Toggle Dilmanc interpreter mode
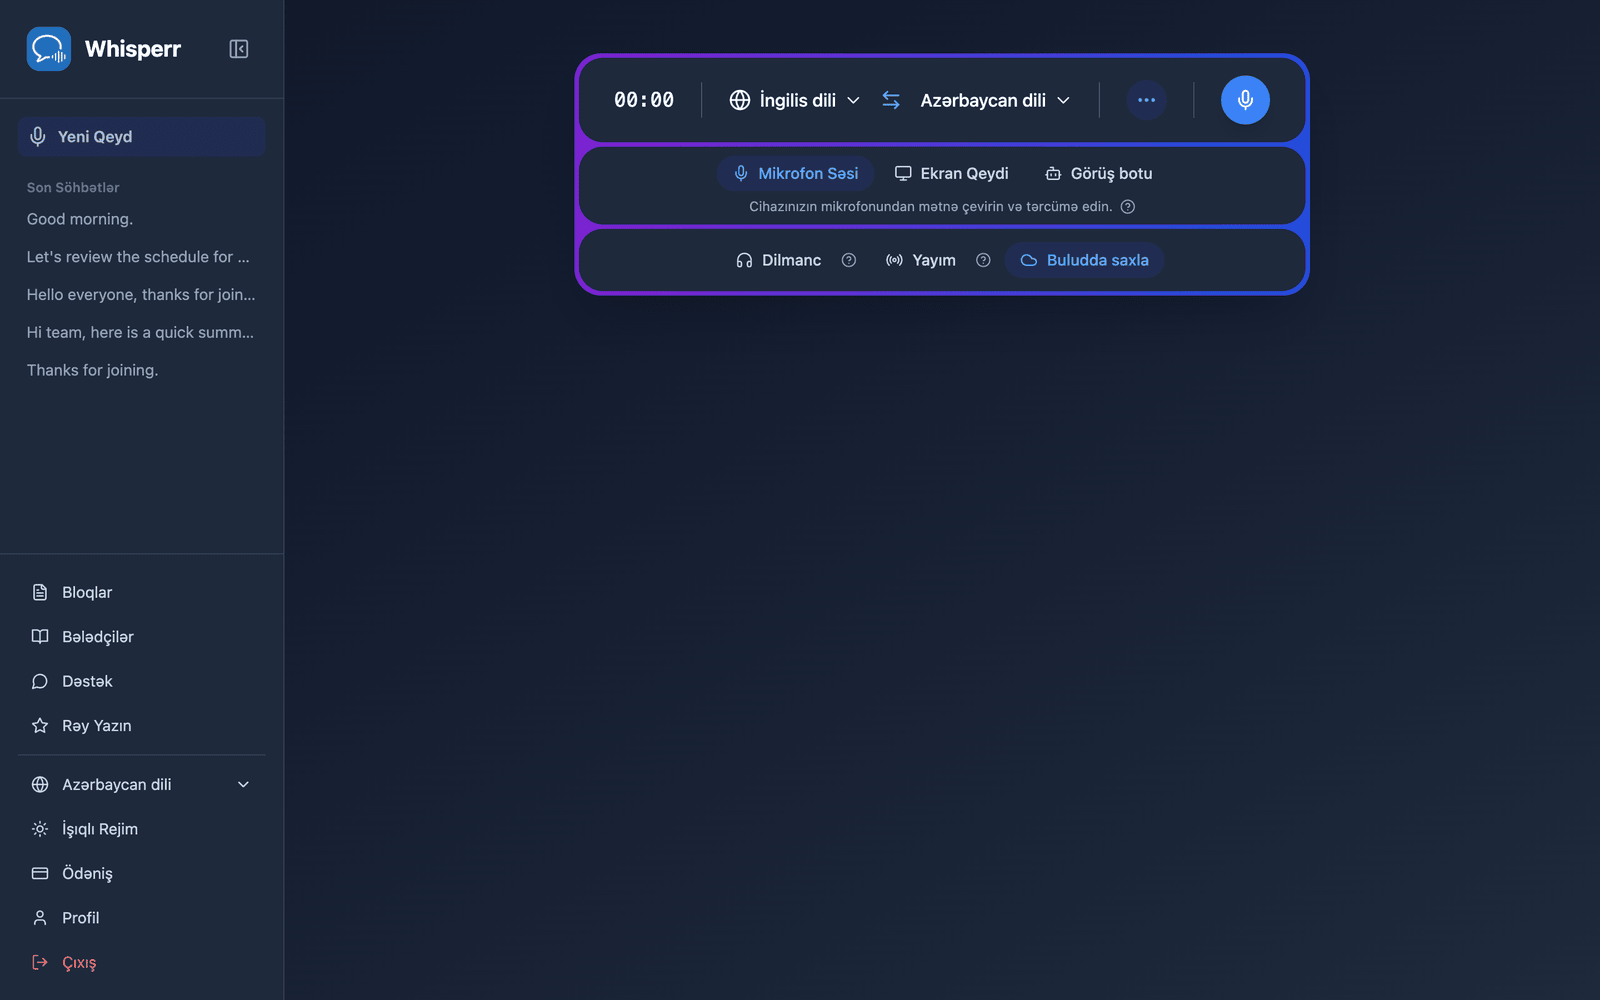Screen dimensions: 1600x1000 click(x=778, y=260)
